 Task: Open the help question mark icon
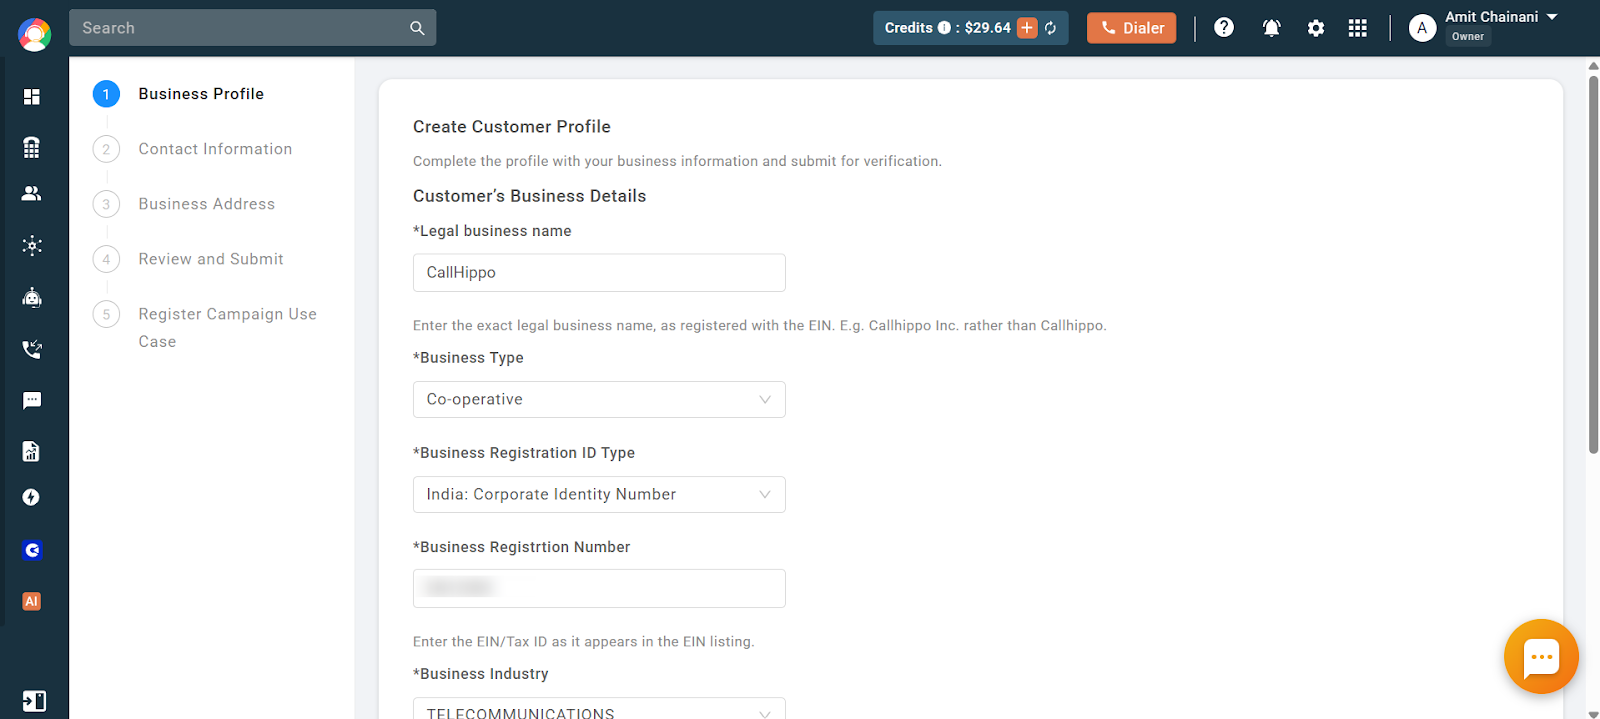point(1224,28)
